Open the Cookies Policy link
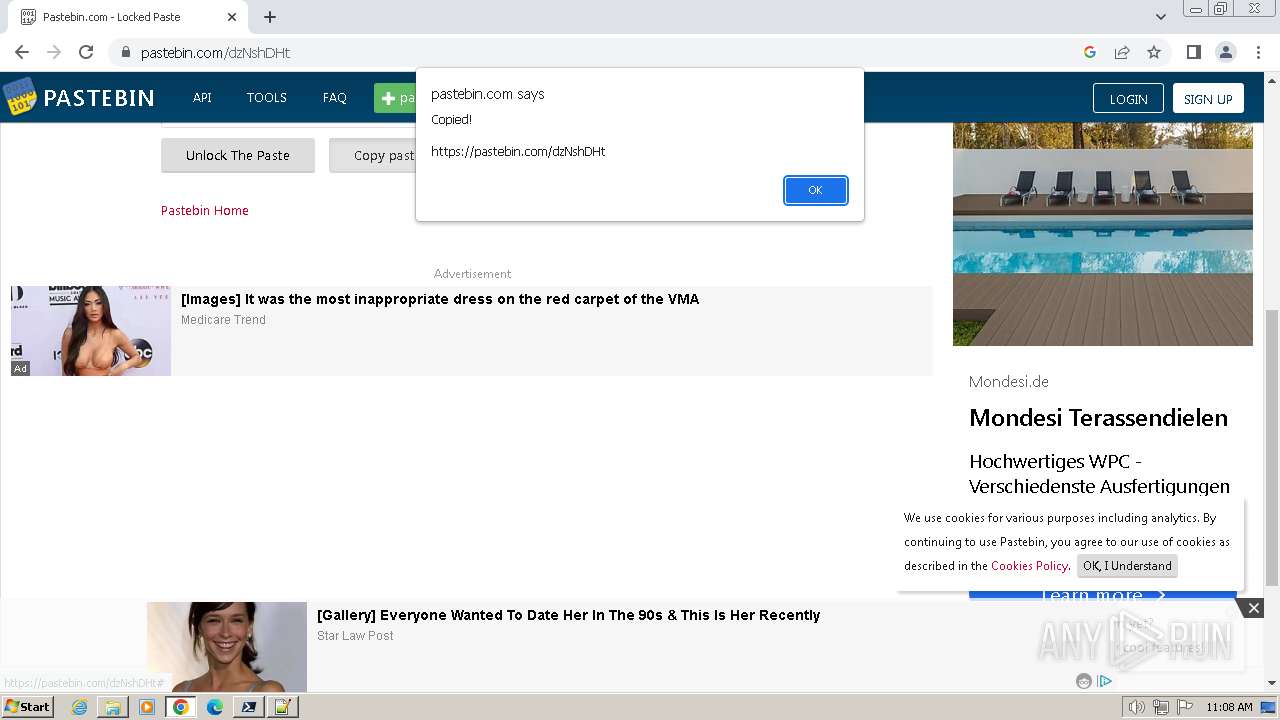The image size is (1280, 720). [x=1029, y=566]
